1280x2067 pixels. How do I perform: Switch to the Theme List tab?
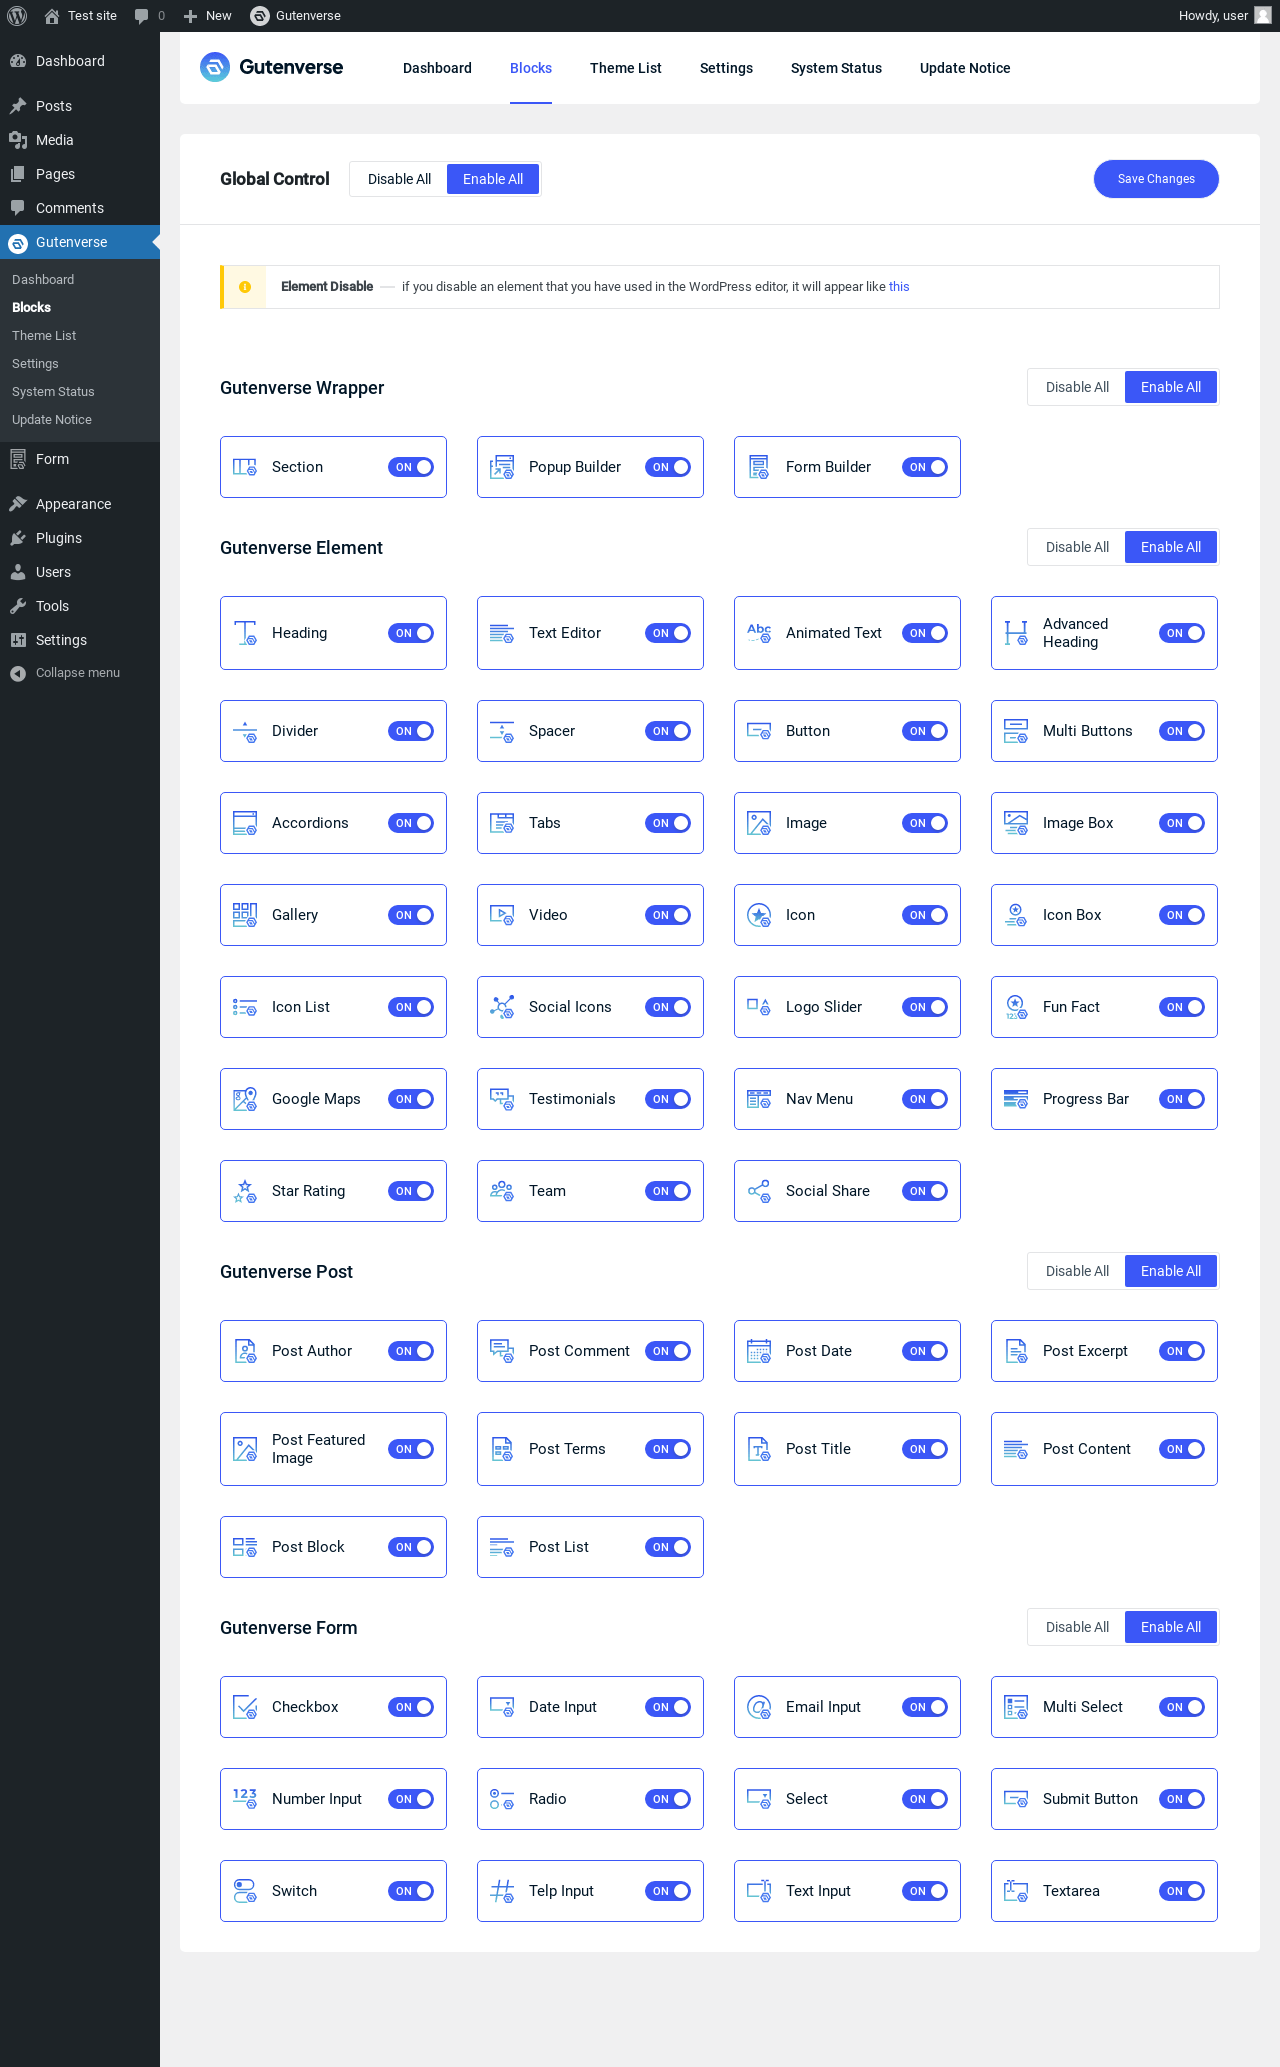click(626, 68)
